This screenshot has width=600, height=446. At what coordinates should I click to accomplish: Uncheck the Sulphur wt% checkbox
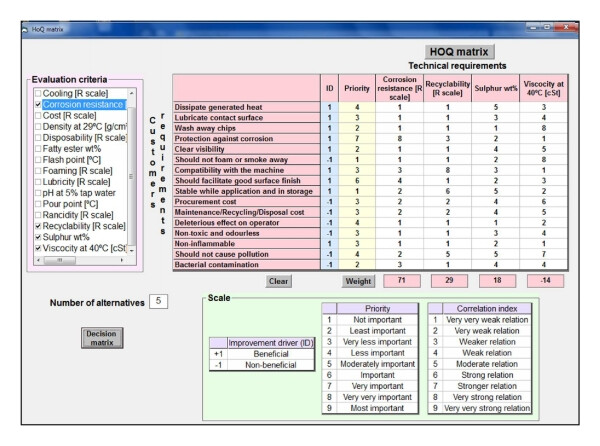(38, 237)
